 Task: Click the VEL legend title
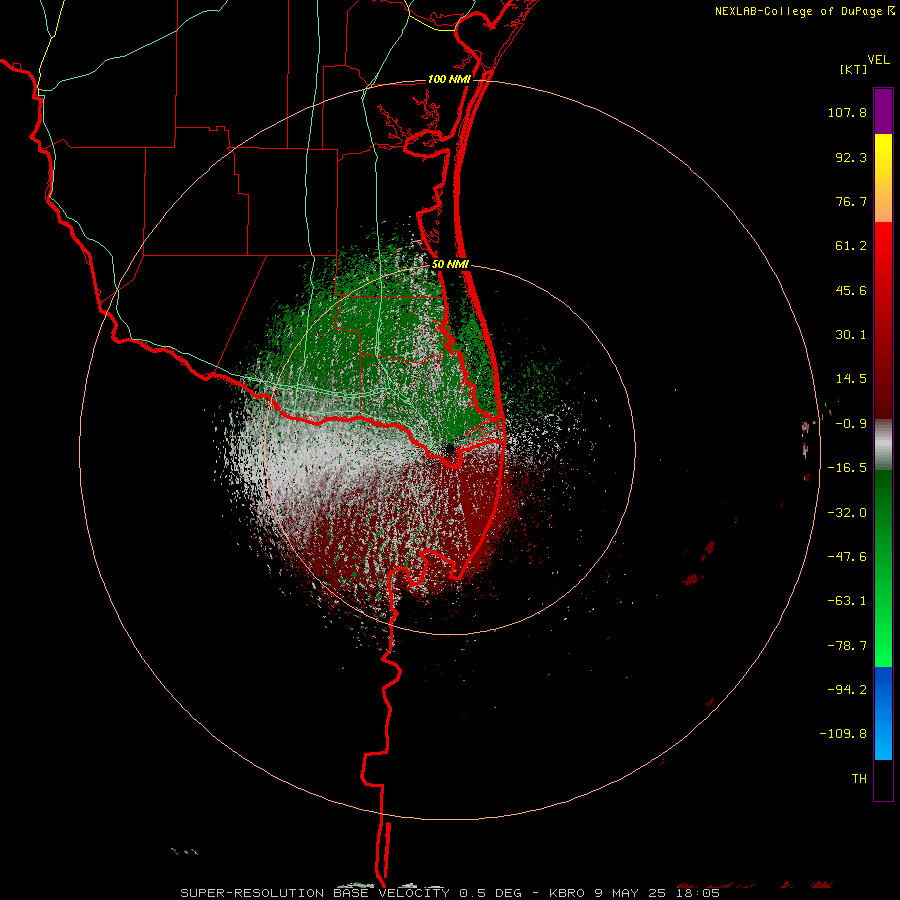[878, 60]
